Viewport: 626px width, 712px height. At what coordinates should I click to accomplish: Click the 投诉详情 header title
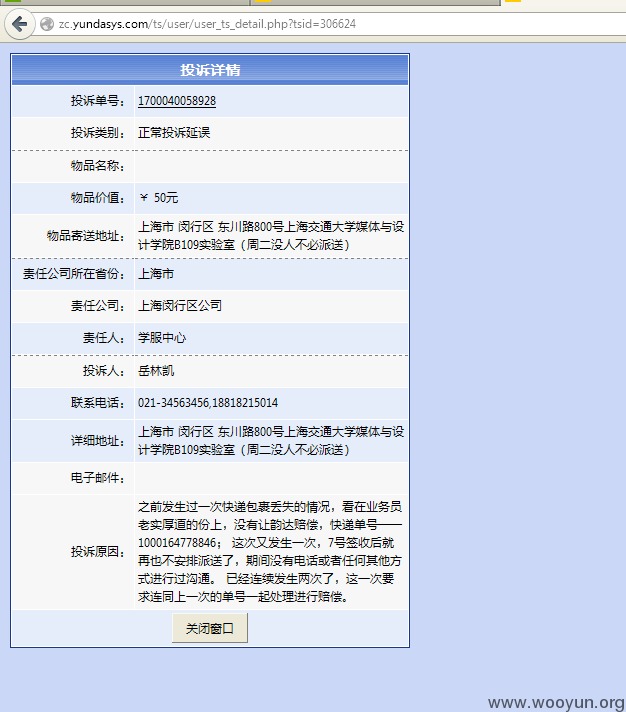pyautogui.click(x=210, y=70)
